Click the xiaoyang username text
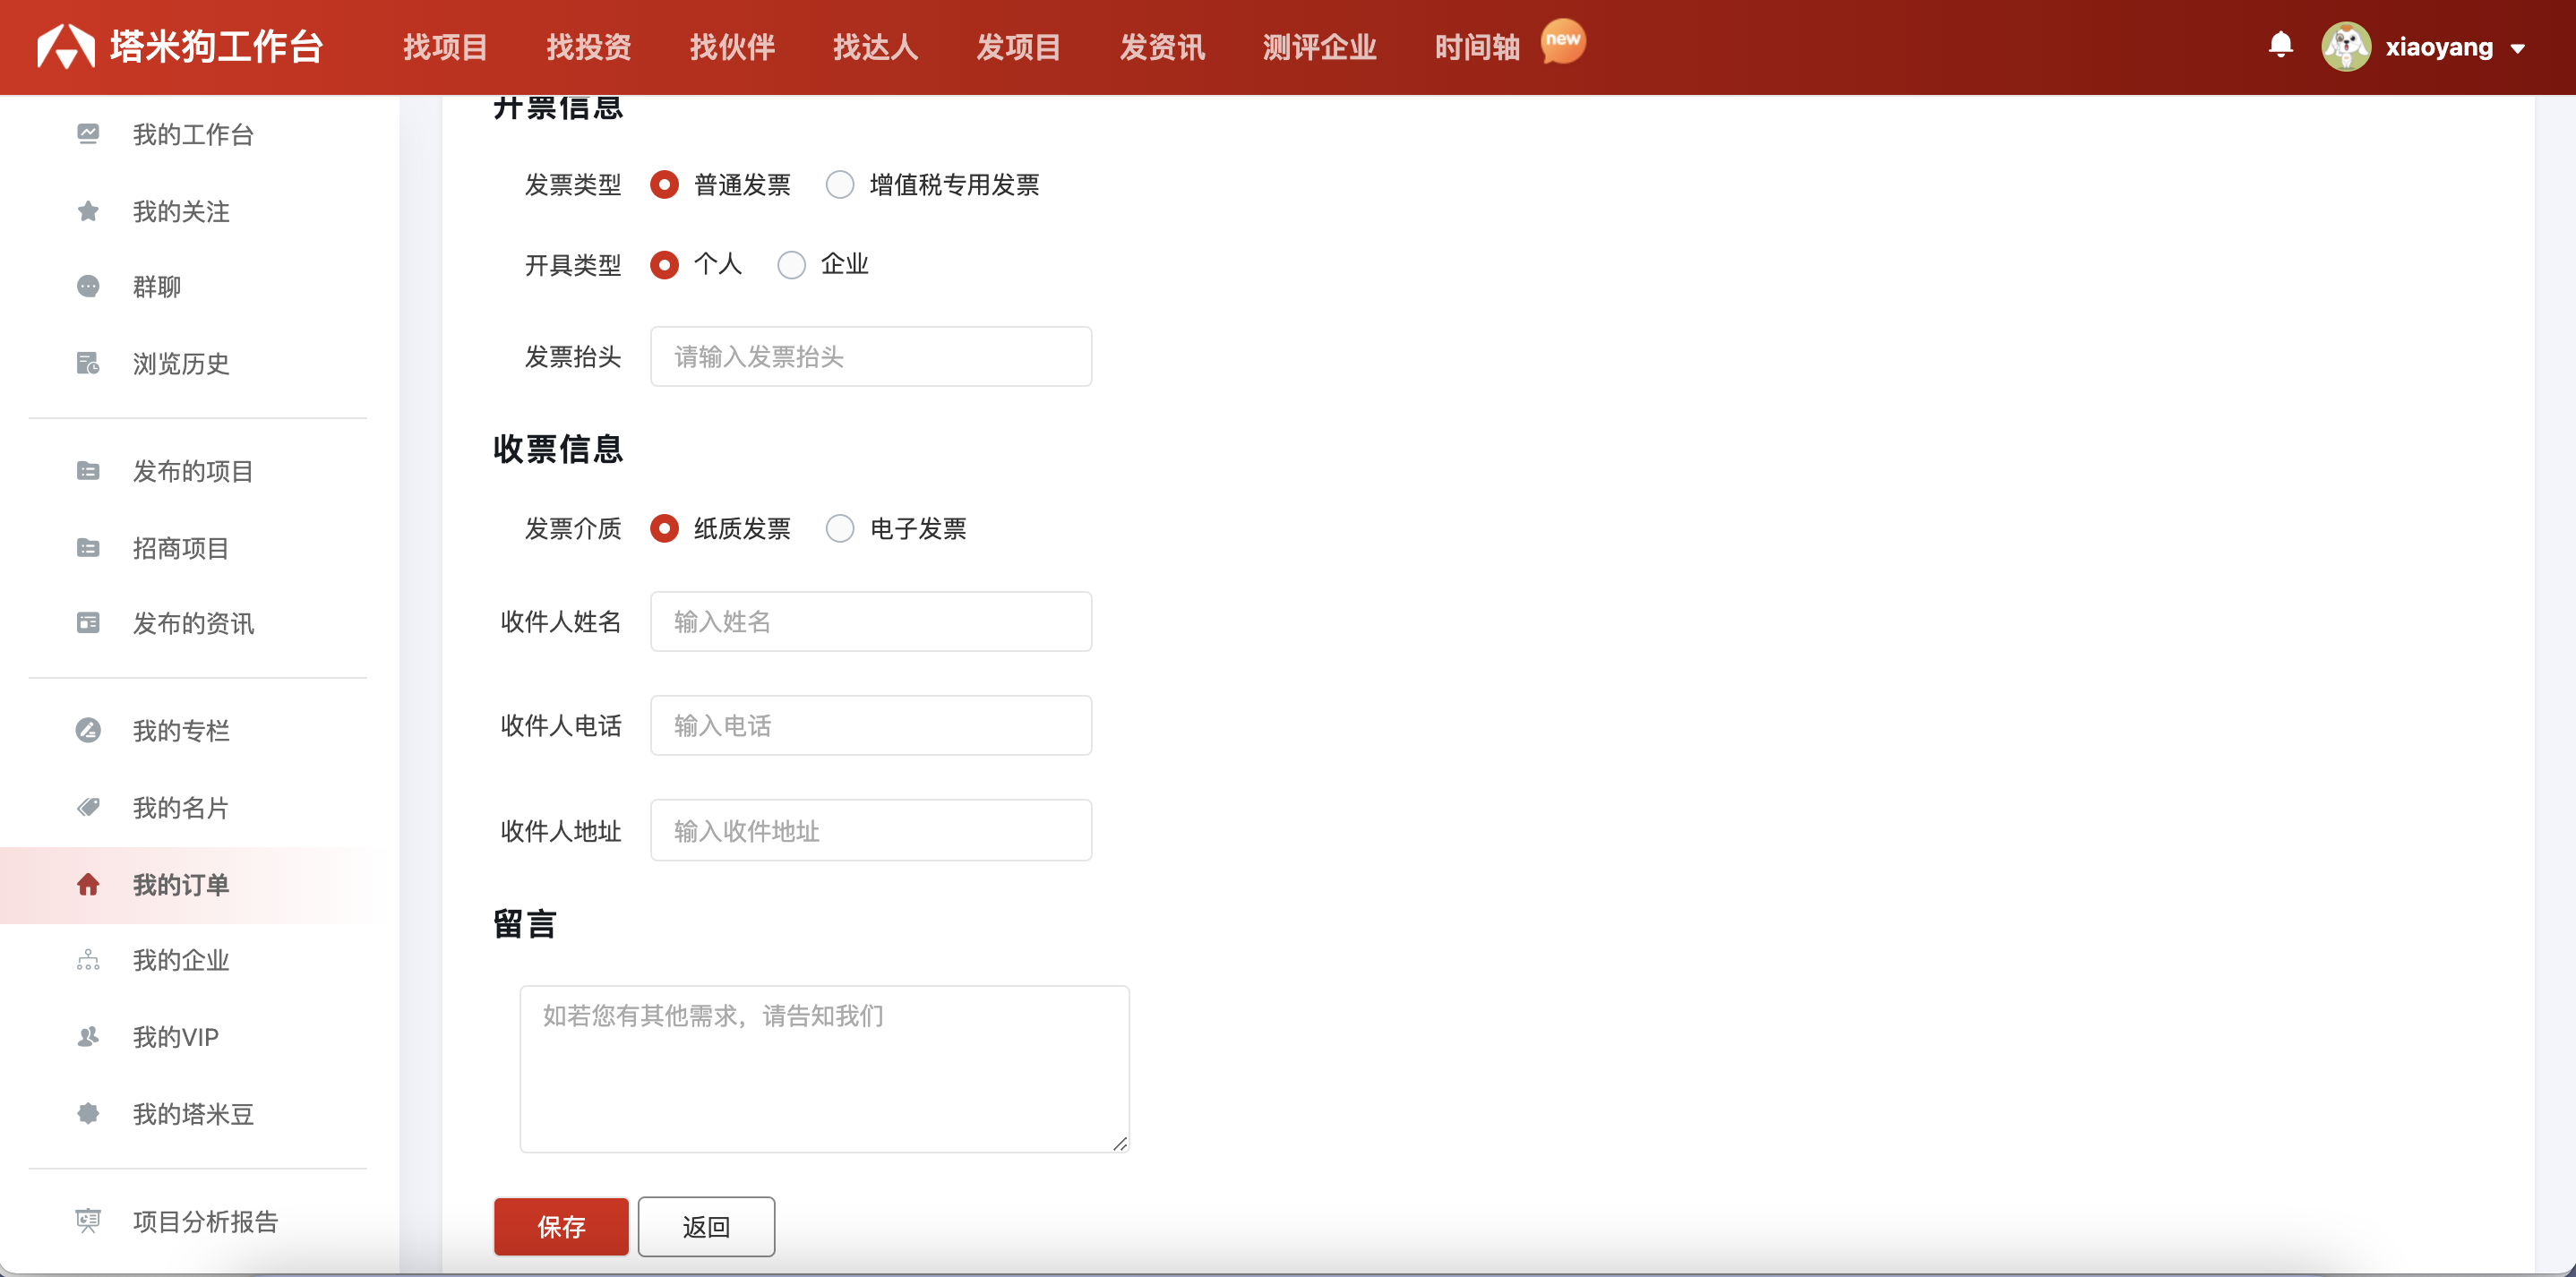 2439,47
